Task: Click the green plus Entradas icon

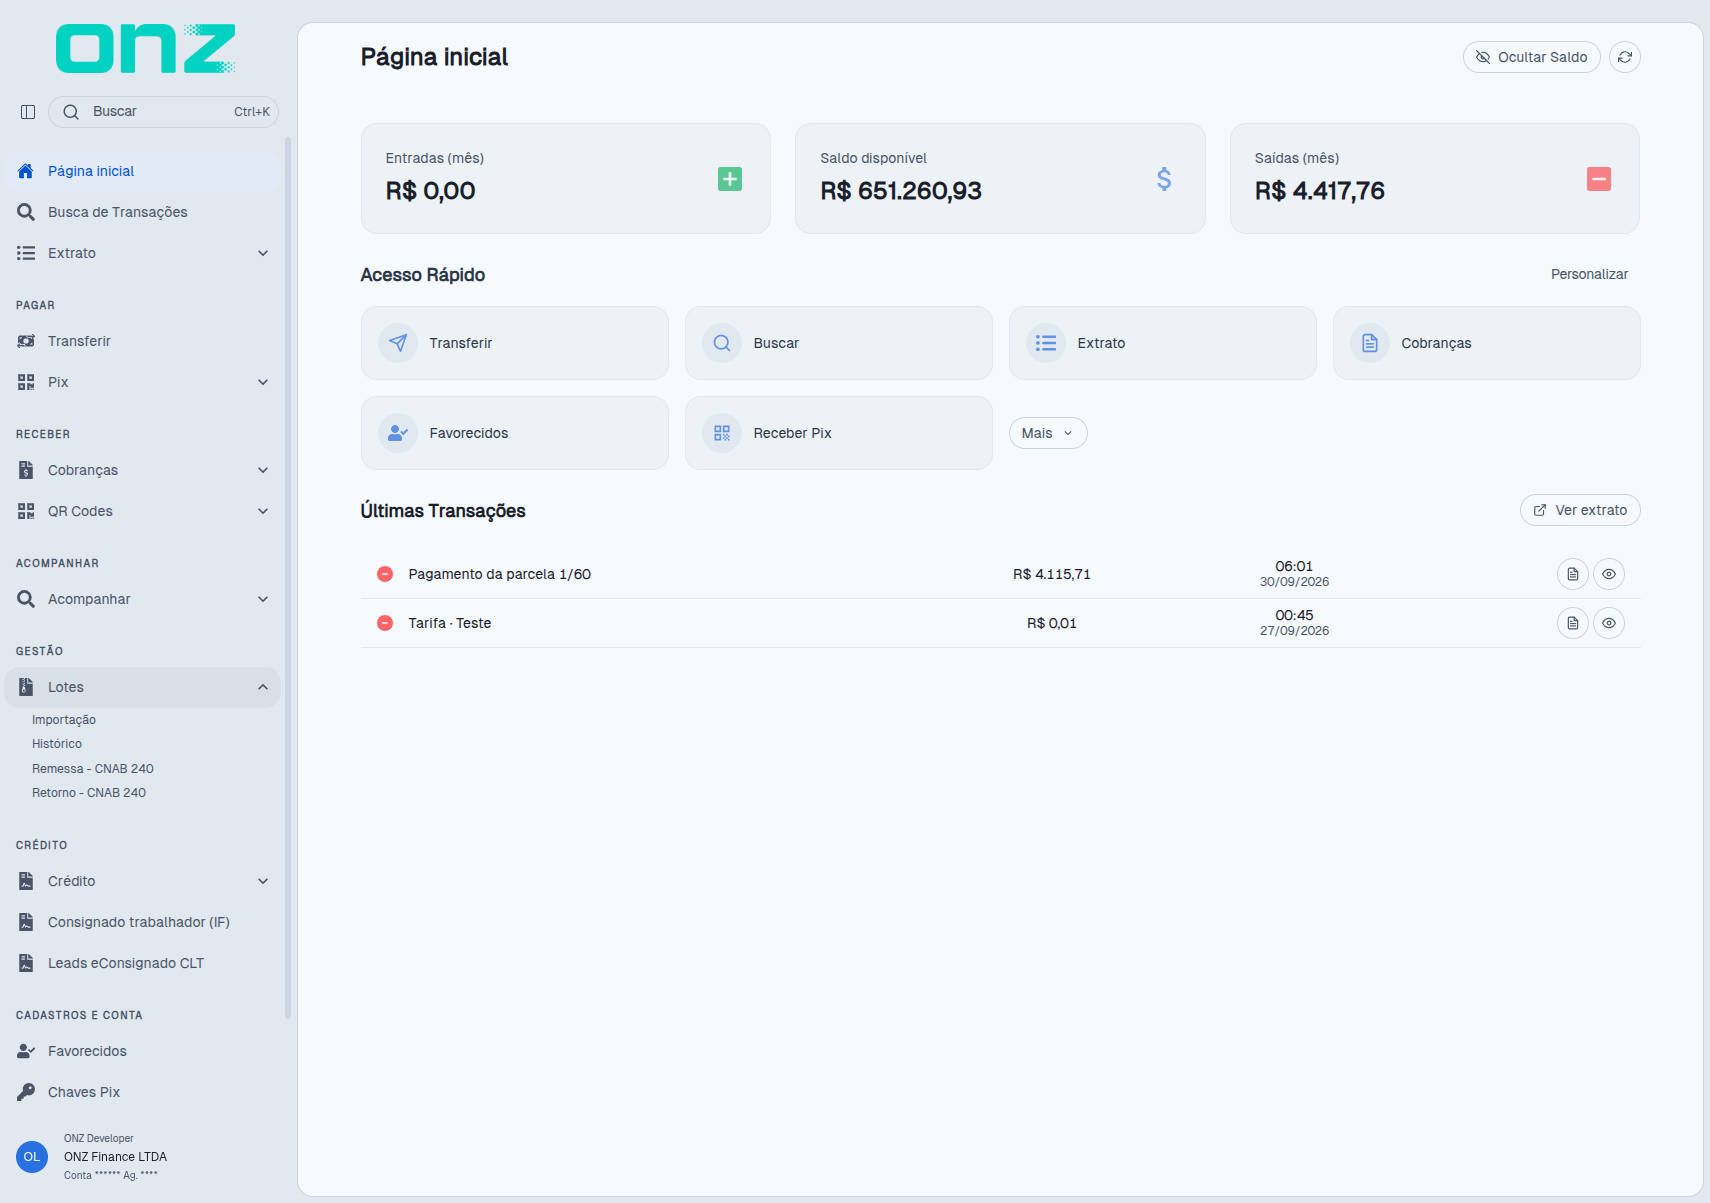Action: pyautogui.click(x=730, y=179)
